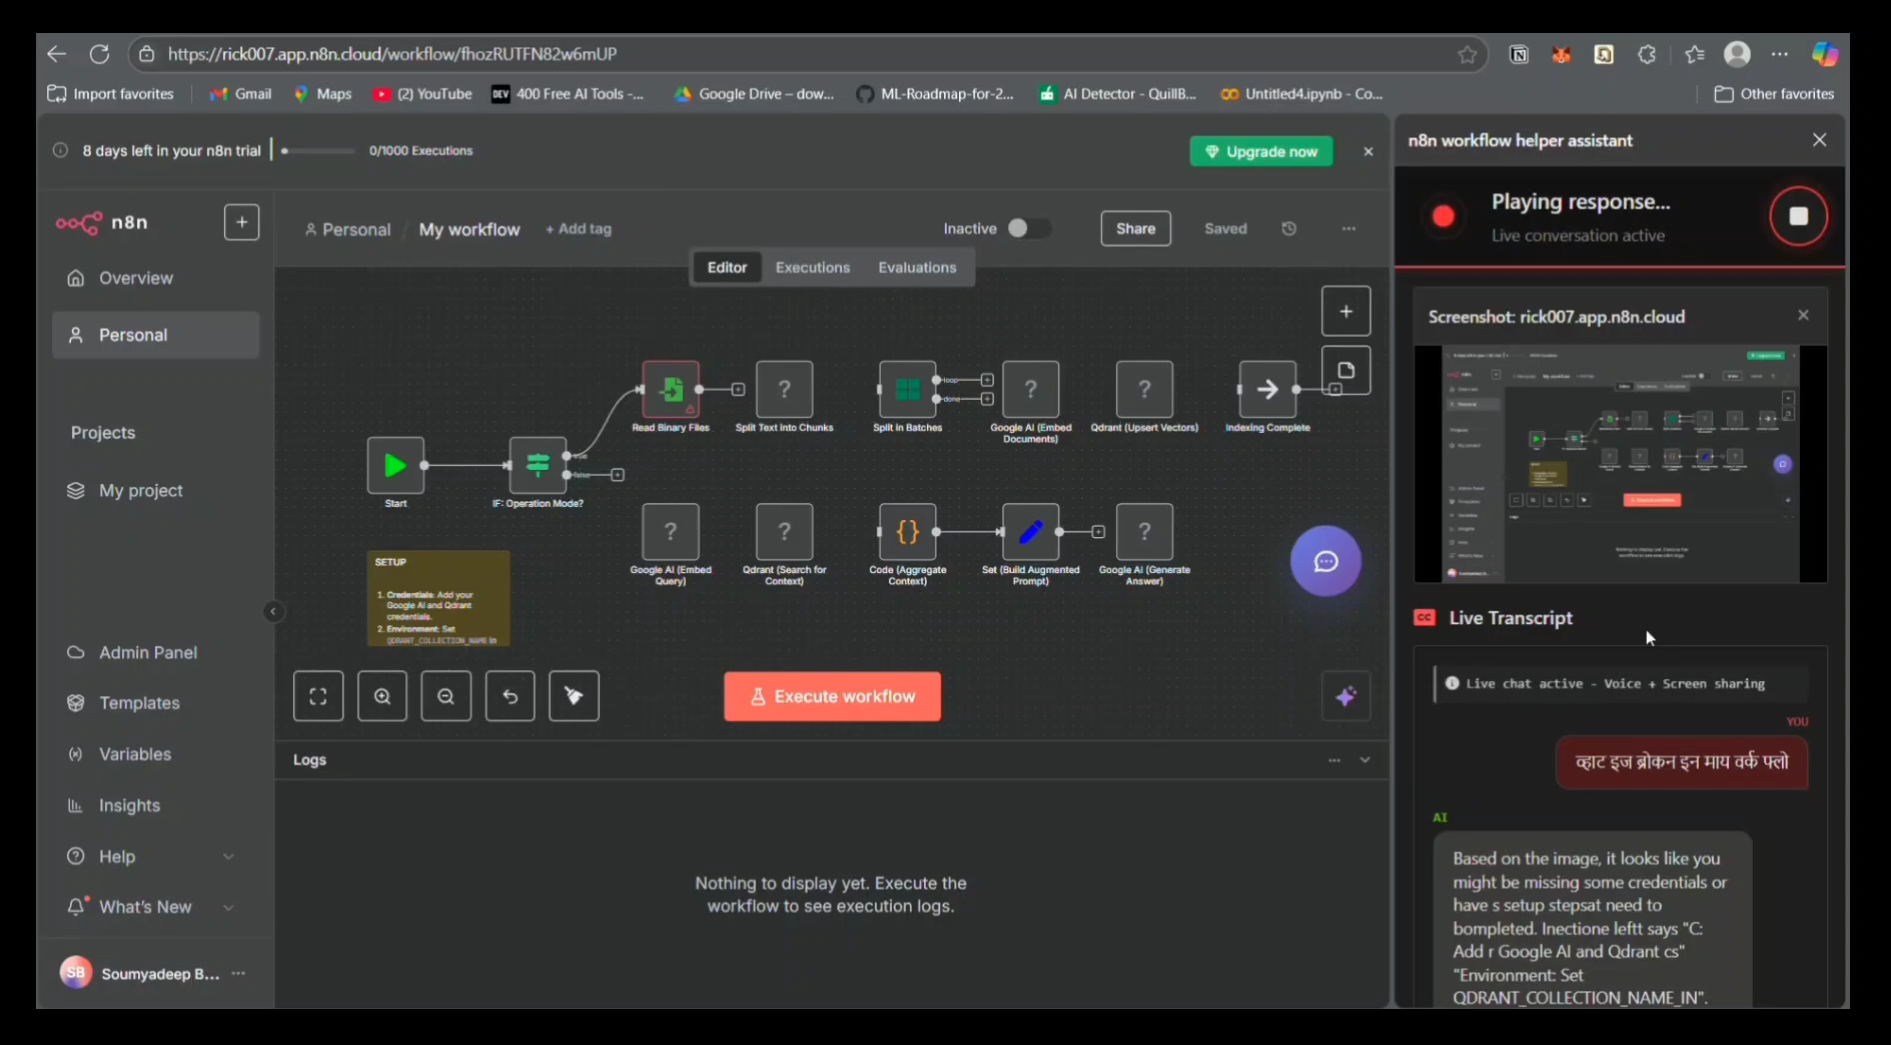Screen dimensions: 1891x1045
Task: Click the Upgrade now button
Action: pyautogui.click(x=1261, y=151)
